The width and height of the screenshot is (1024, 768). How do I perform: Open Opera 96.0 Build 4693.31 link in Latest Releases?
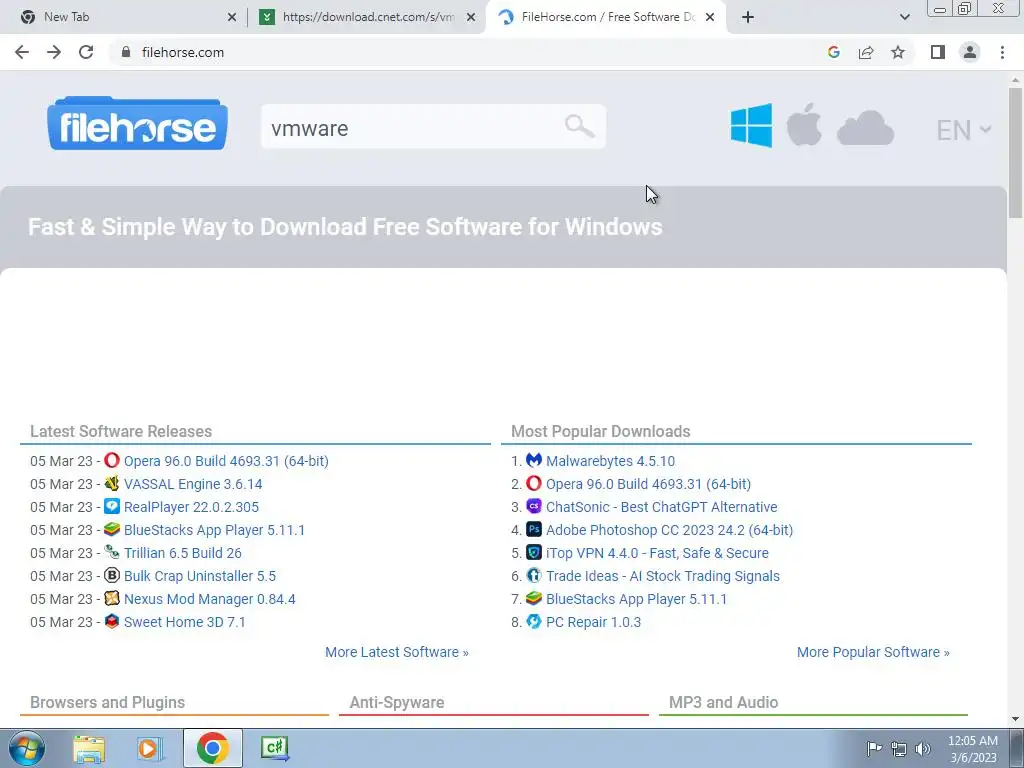click(226, 461)
